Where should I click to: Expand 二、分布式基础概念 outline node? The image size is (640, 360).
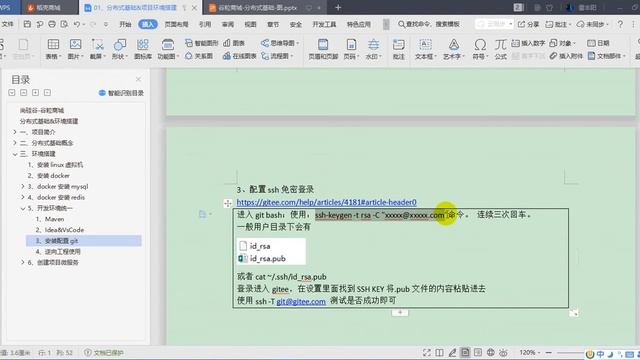pos(15,143)
